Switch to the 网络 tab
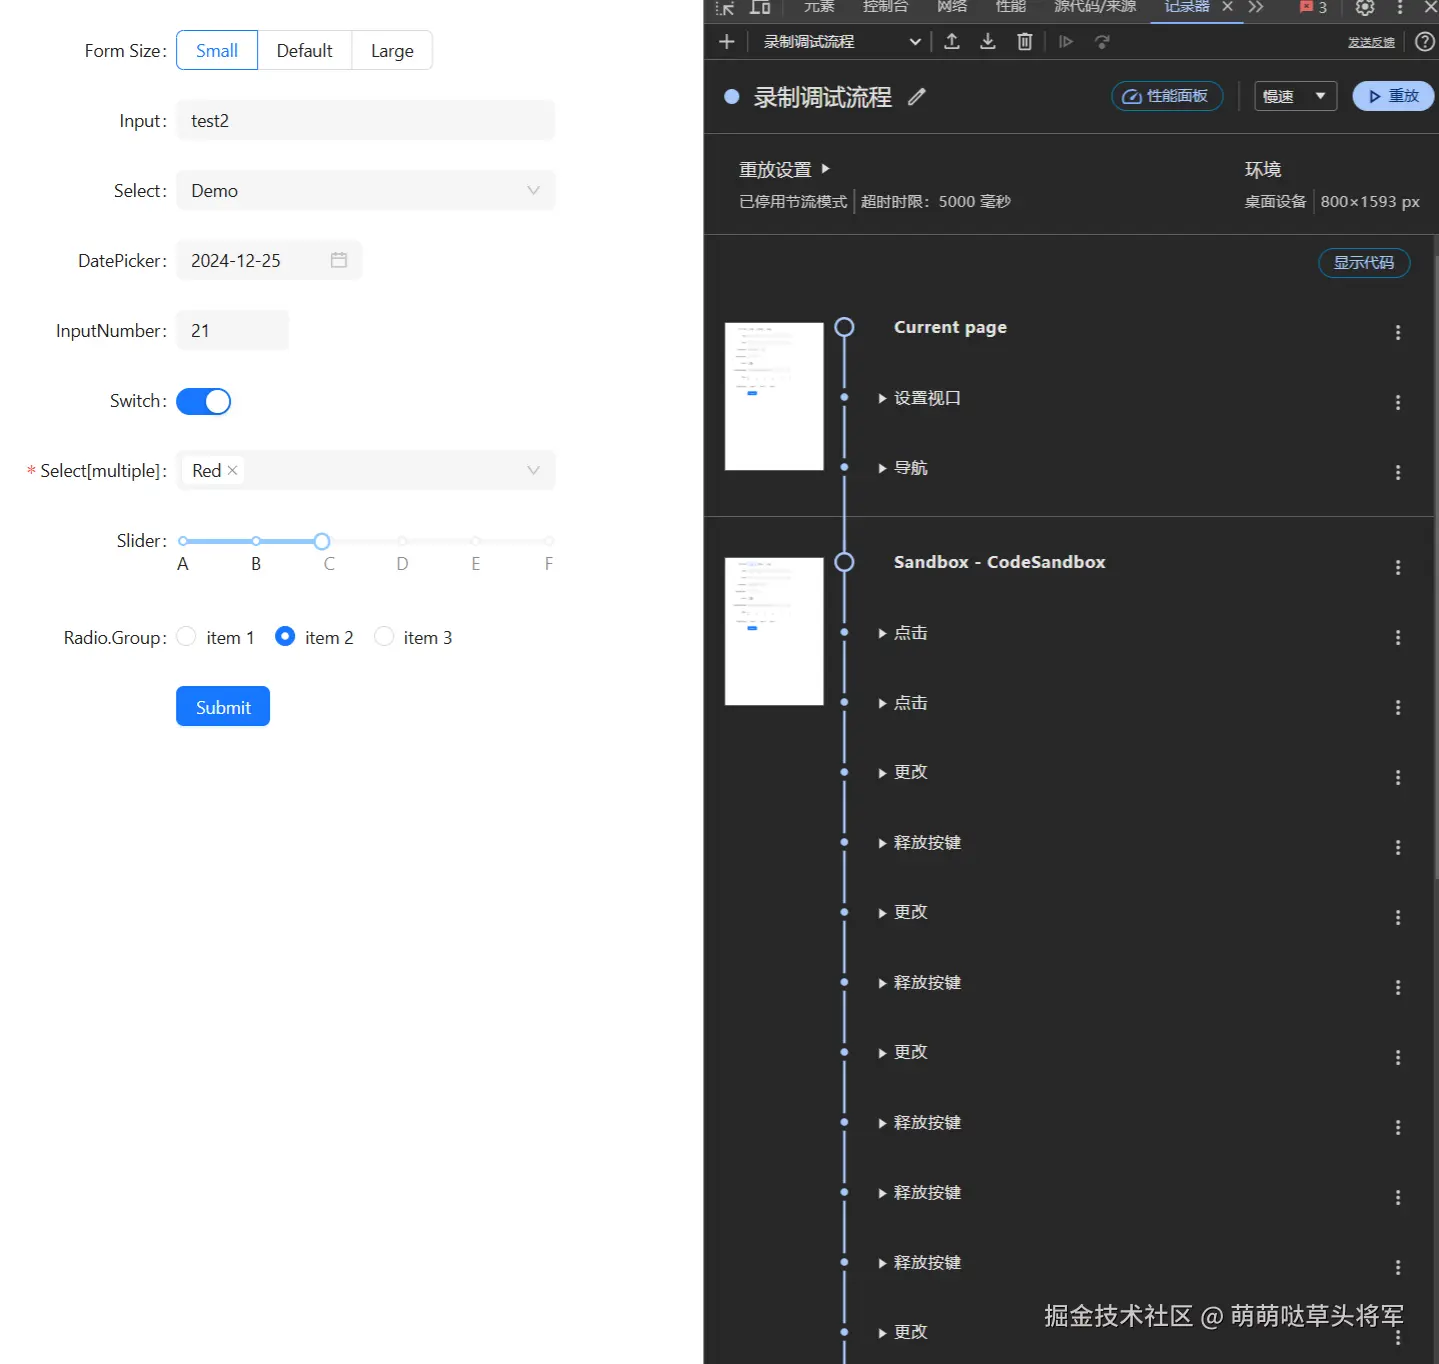This screenshot has height=1364, width=1439. [x=952, y=7]
